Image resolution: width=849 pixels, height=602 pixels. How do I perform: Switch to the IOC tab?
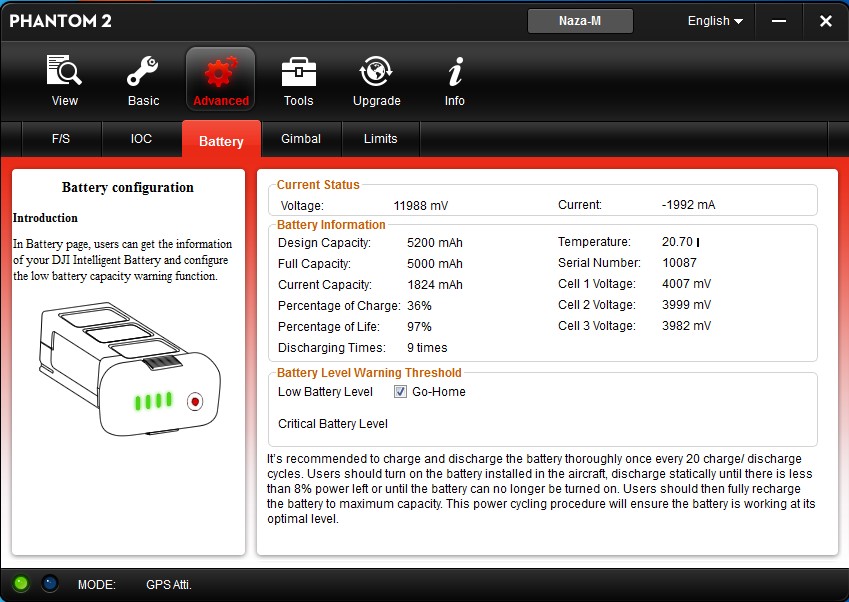coord(141,139)
